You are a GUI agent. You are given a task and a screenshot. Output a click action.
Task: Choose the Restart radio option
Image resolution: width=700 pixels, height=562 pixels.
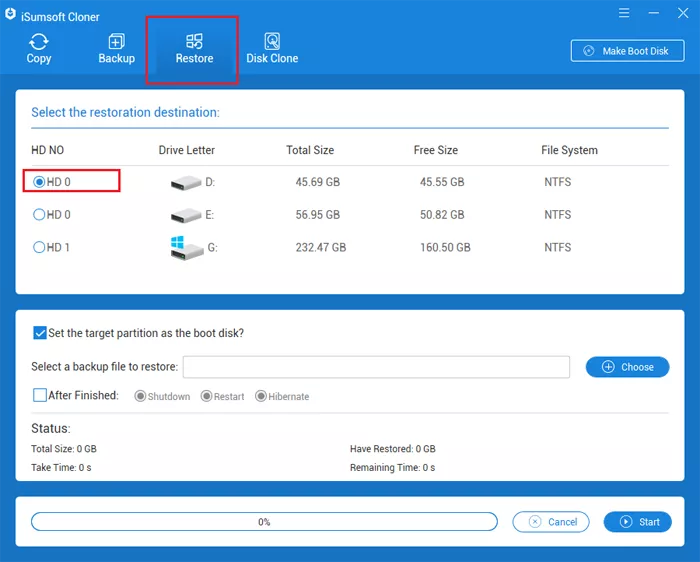[206, 396]
